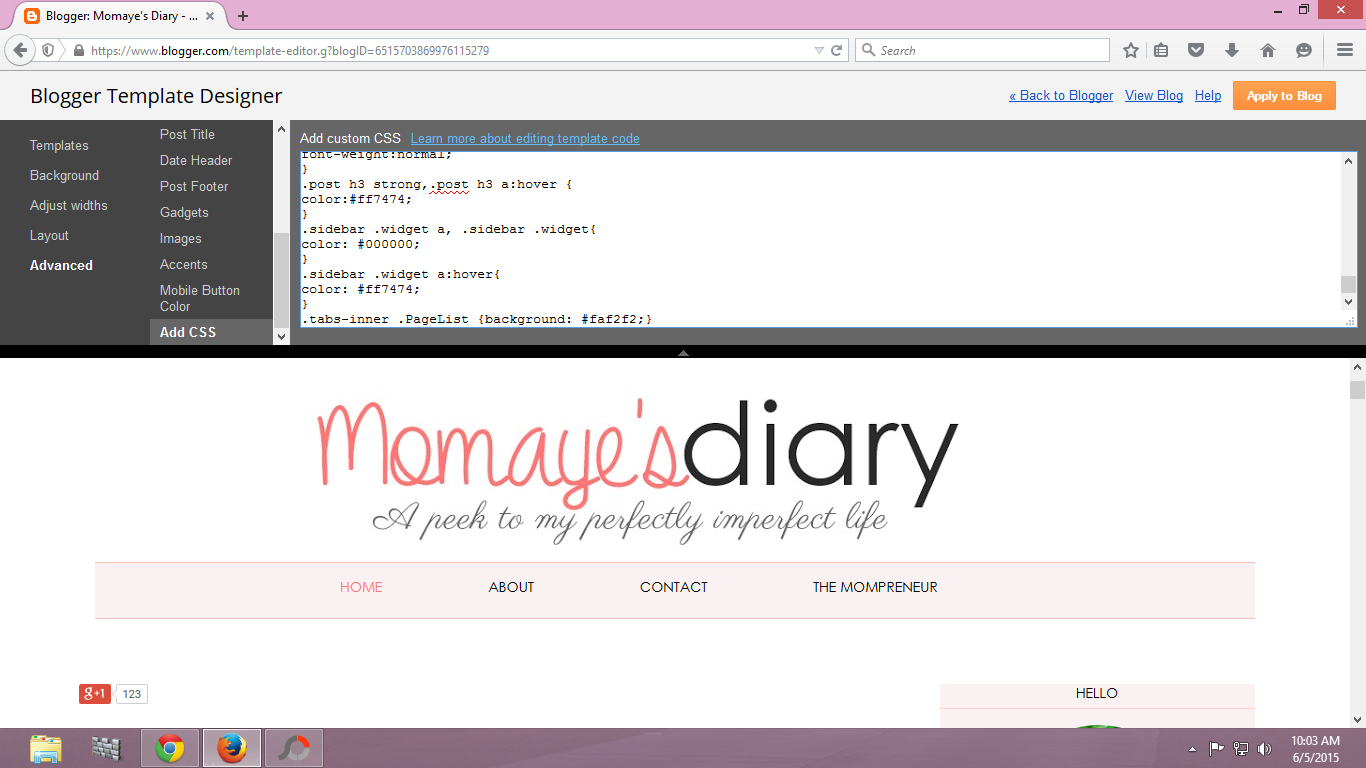Screen dimensions: 1366x768
Task: Open the search engine selector in search field
Action: [x=868, y=49]
